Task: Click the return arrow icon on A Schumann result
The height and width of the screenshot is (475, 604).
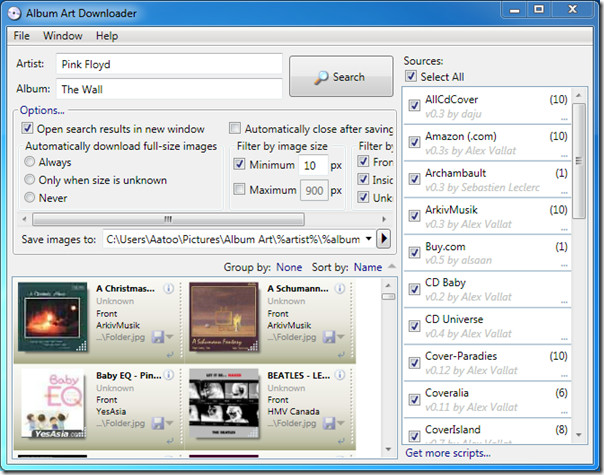Action: coord(341,355)
